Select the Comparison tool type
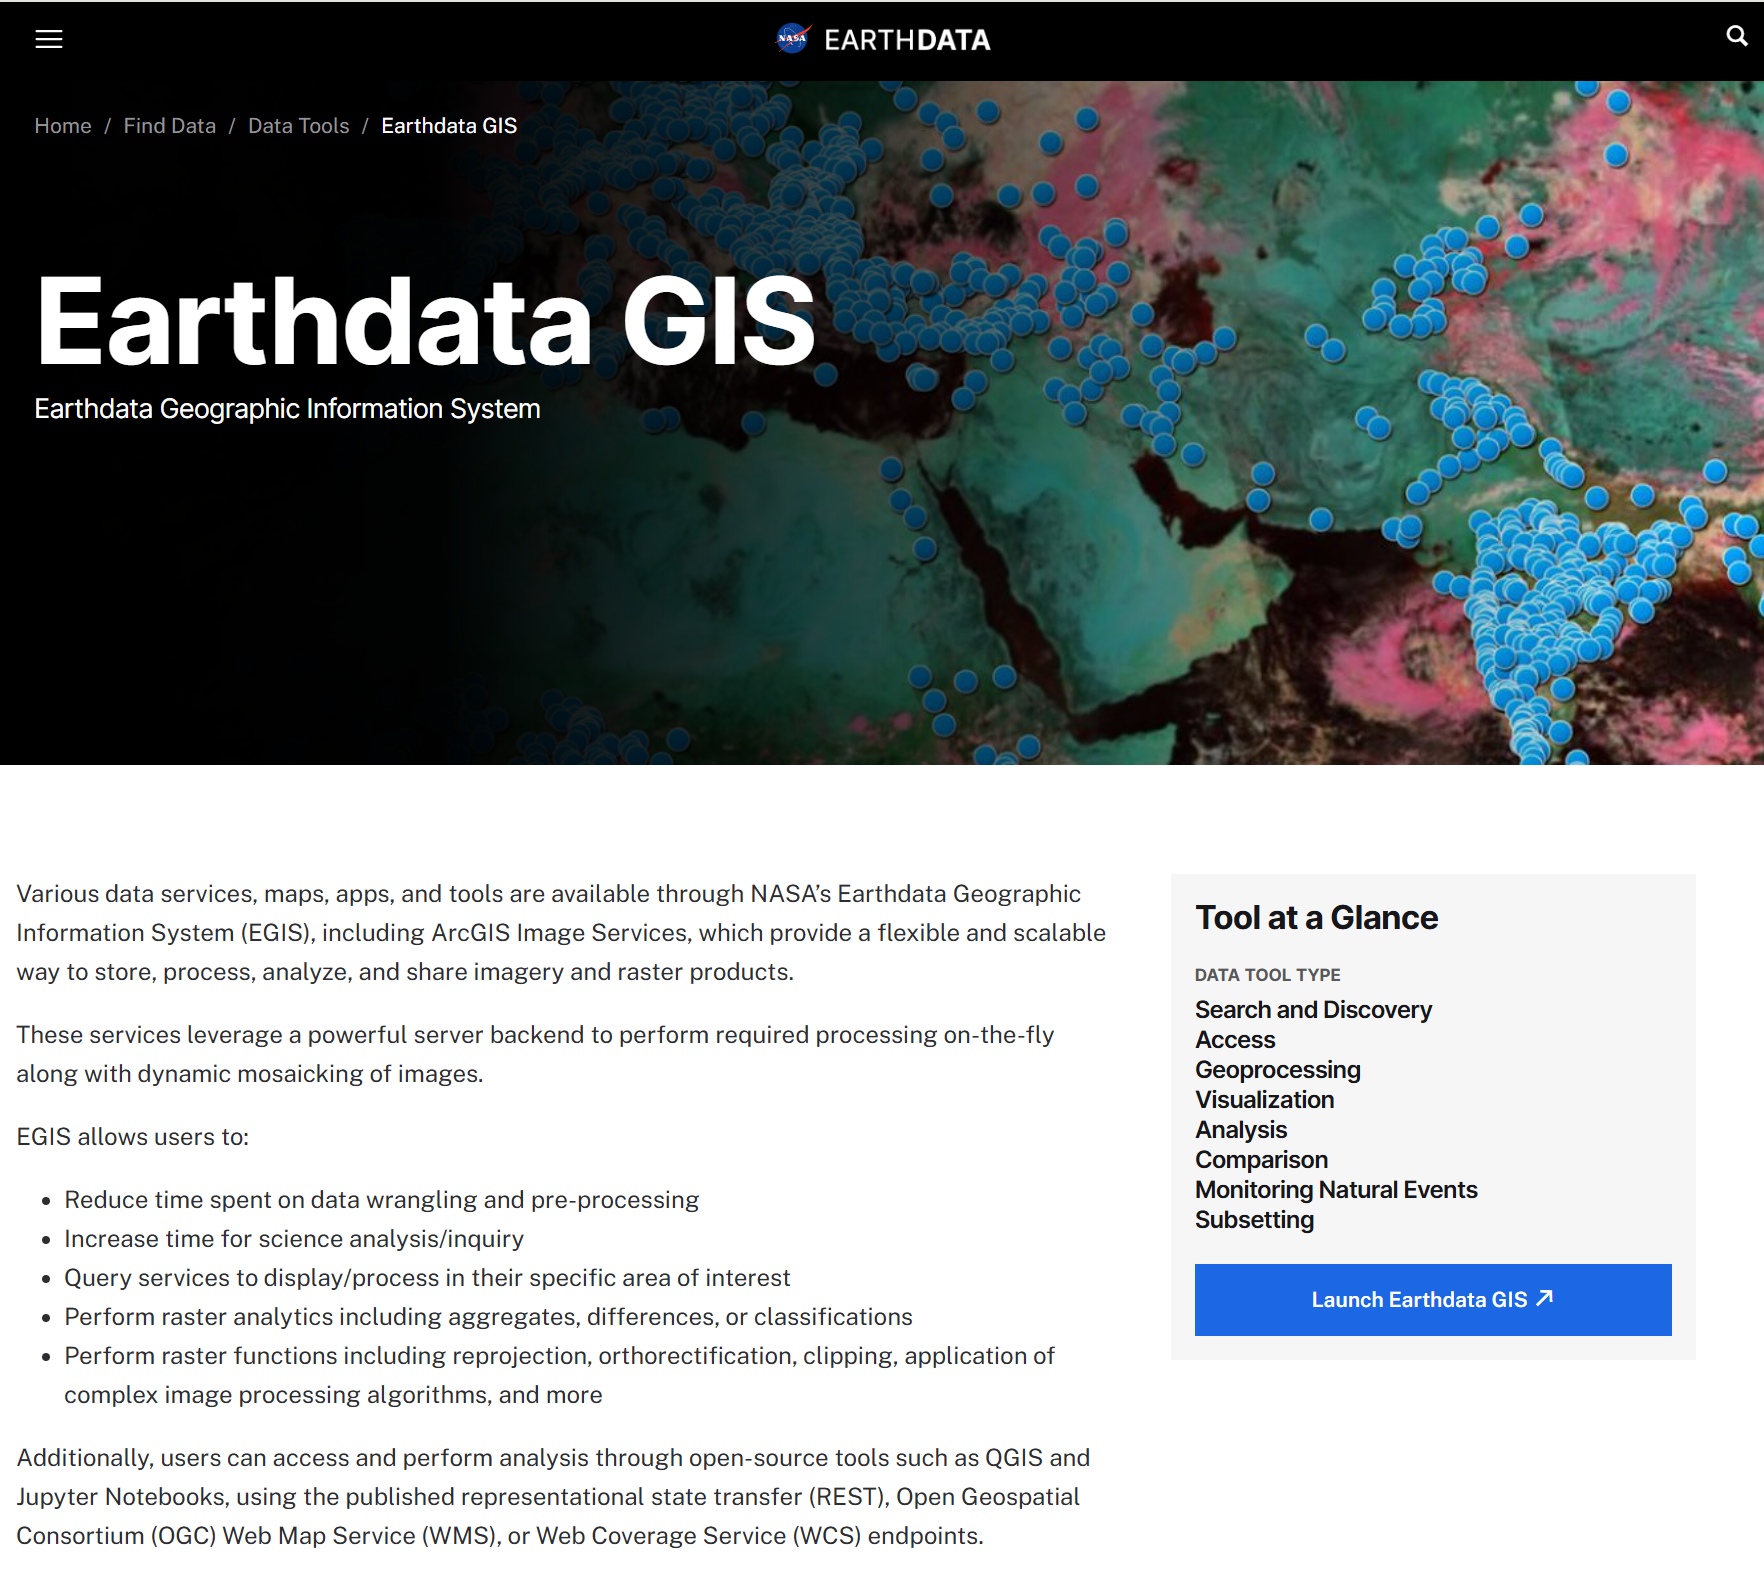Image resolution: width=1764 pixels, height=1582 pixels. coord(1262,1160)
